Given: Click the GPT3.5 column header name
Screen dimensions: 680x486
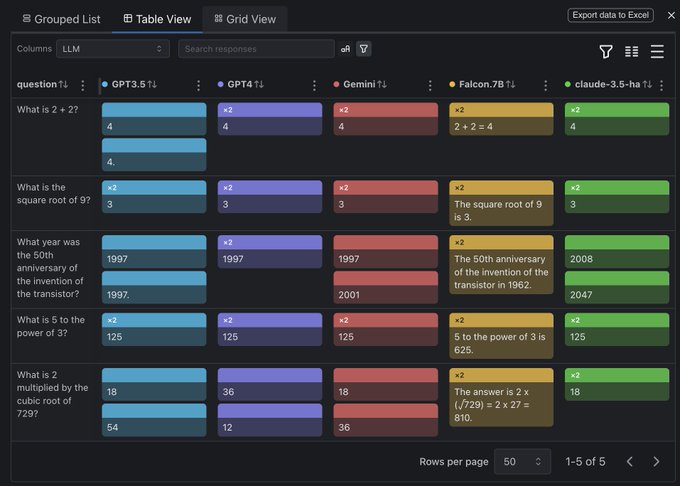Looking at the screenshot, I should click(x=128, y=84).
